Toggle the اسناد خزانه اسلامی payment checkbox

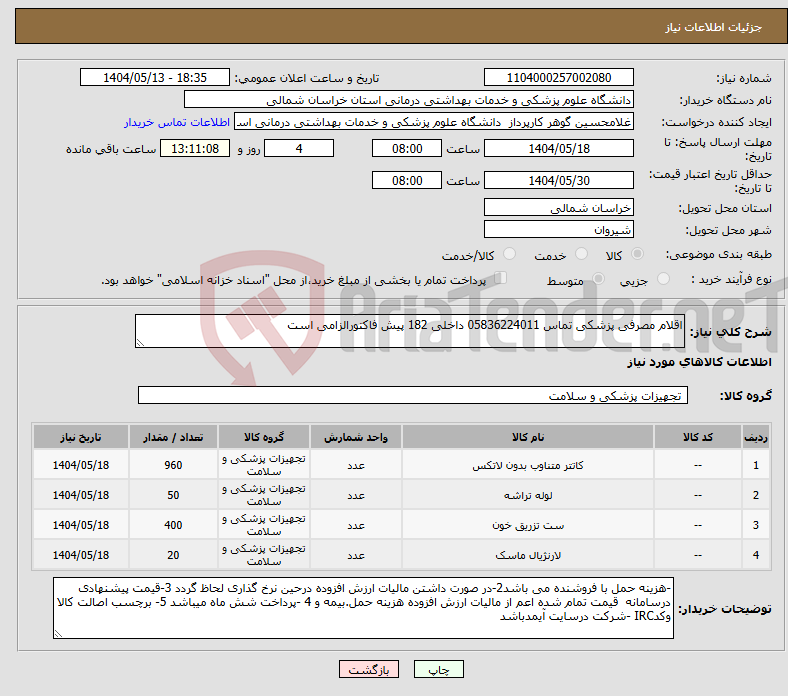501,278
